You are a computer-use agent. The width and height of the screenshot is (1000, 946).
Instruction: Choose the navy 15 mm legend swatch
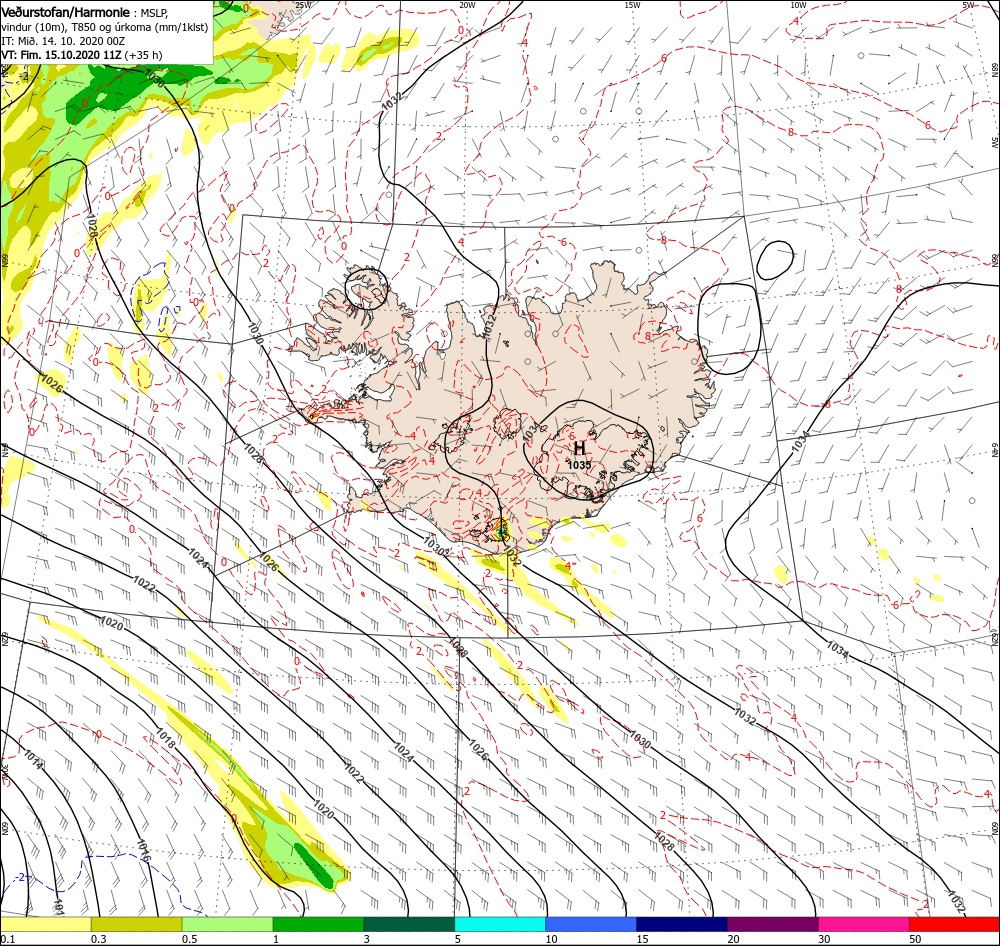click(682, 924)
